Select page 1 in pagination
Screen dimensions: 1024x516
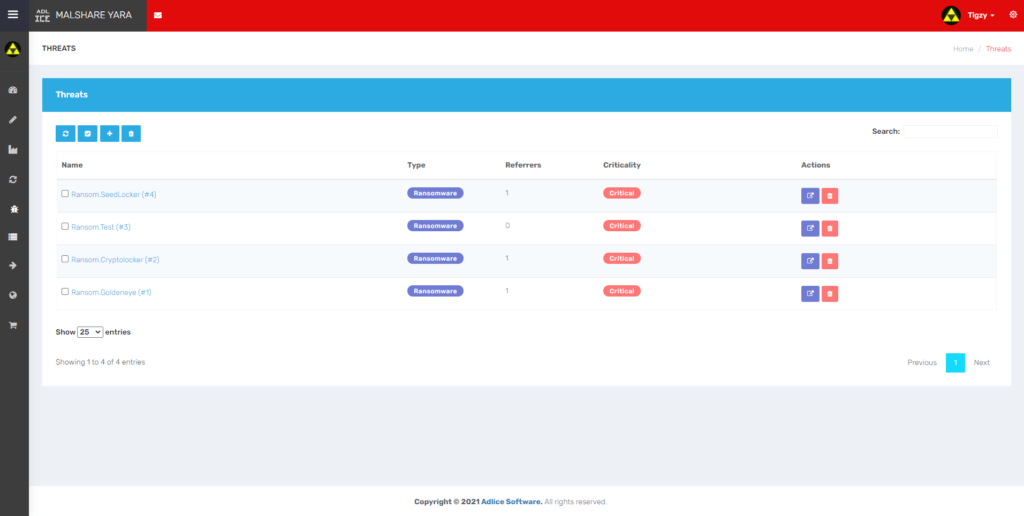pos(955,362)
